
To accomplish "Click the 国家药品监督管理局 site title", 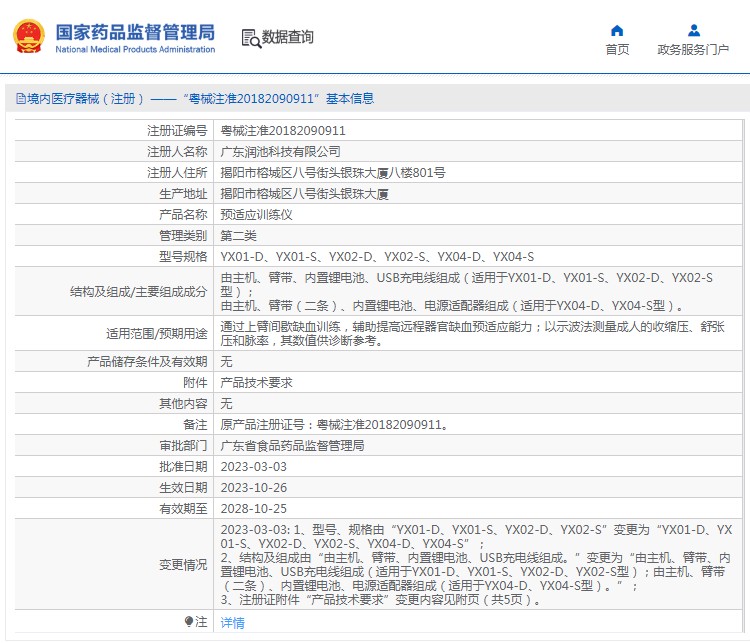I will [x=134, y=30].
